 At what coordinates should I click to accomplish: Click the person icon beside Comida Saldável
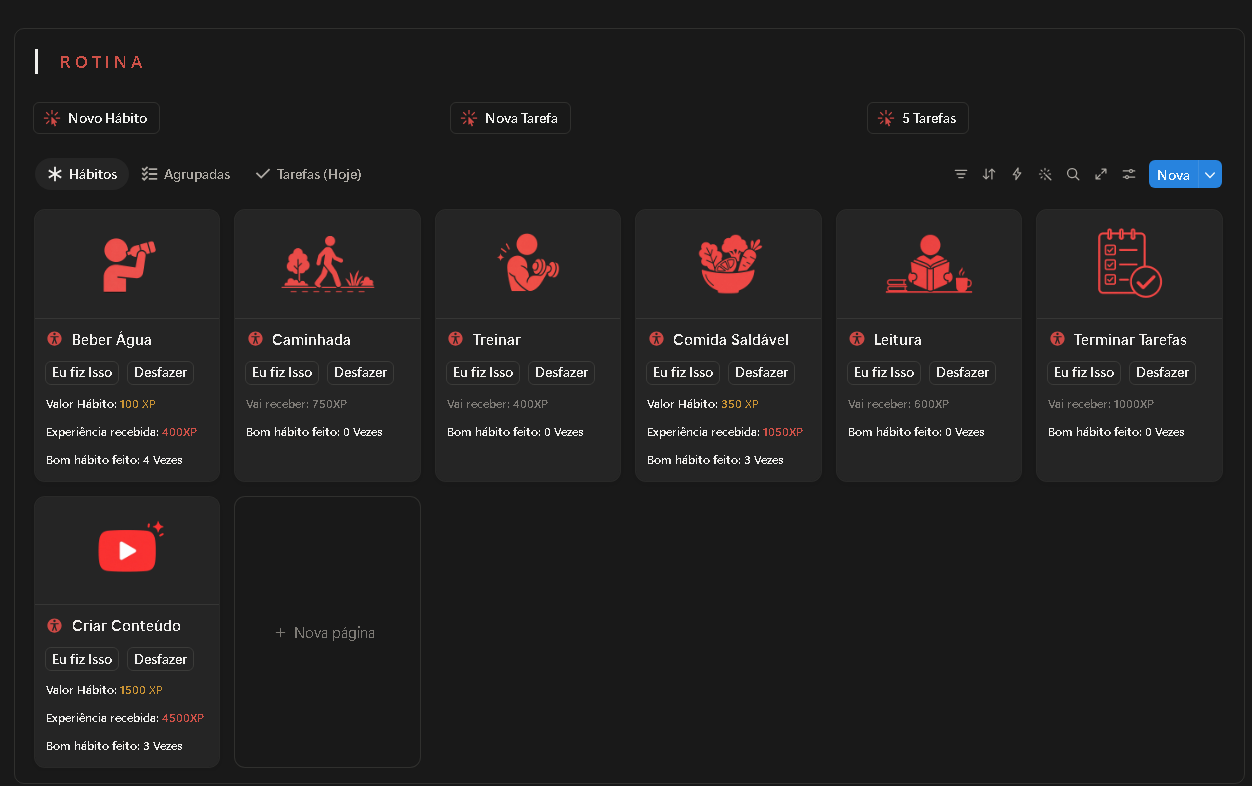pos(656,339)
